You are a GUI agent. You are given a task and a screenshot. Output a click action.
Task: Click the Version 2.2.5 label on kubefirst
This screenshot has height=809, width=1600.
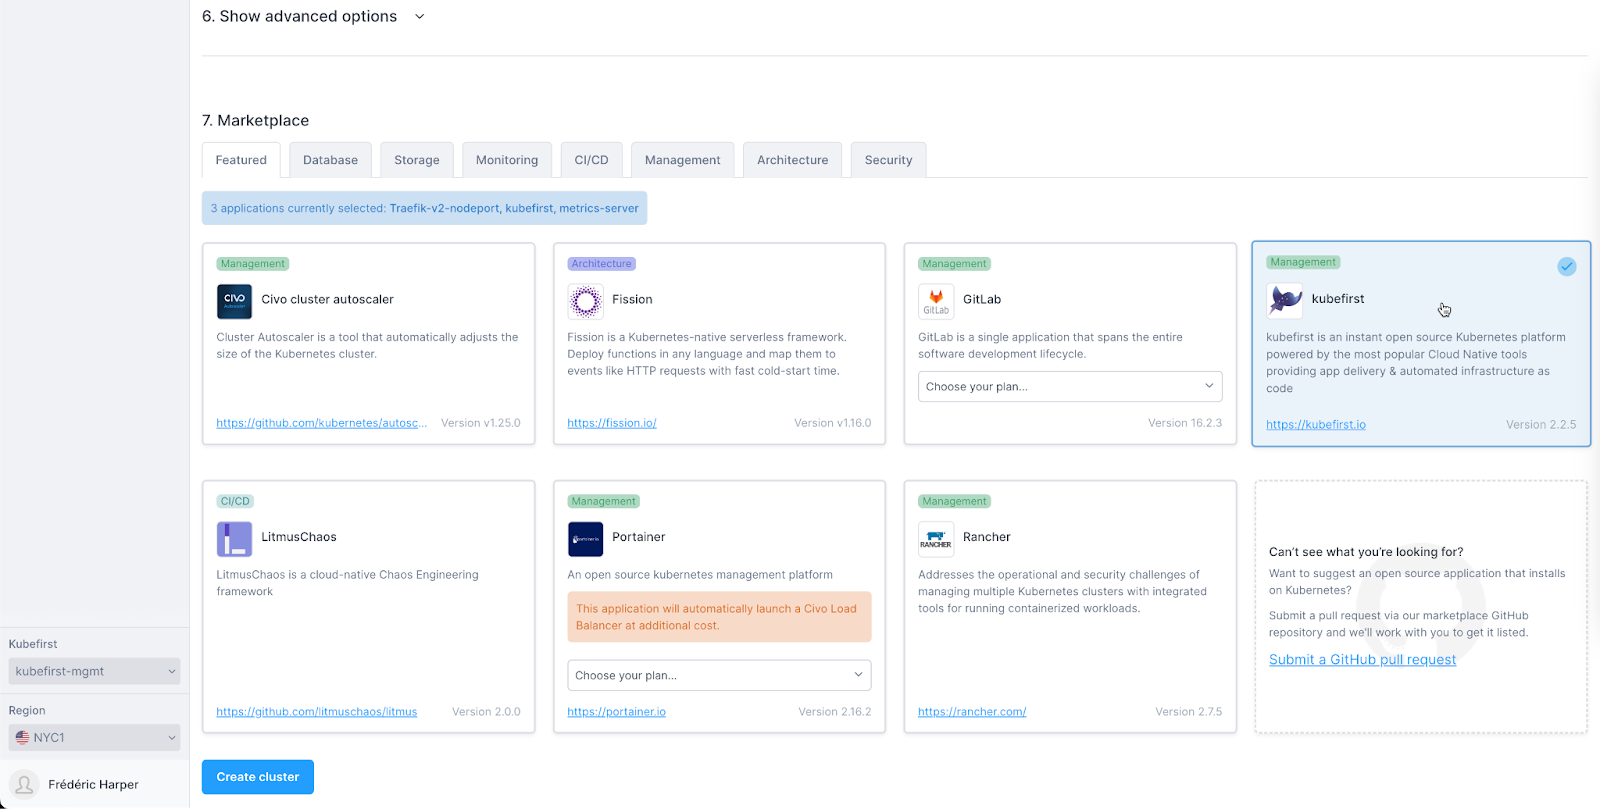click(1541, 425)
